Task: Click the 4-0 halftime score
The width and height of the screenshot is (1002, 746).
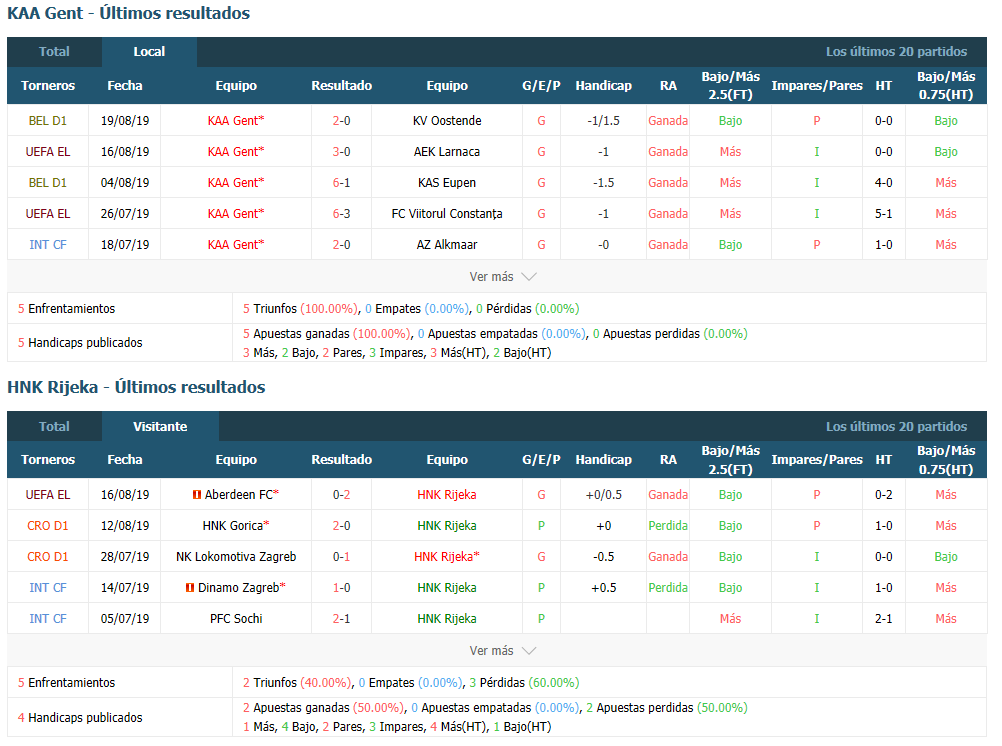Action: (x=884, y=183)
